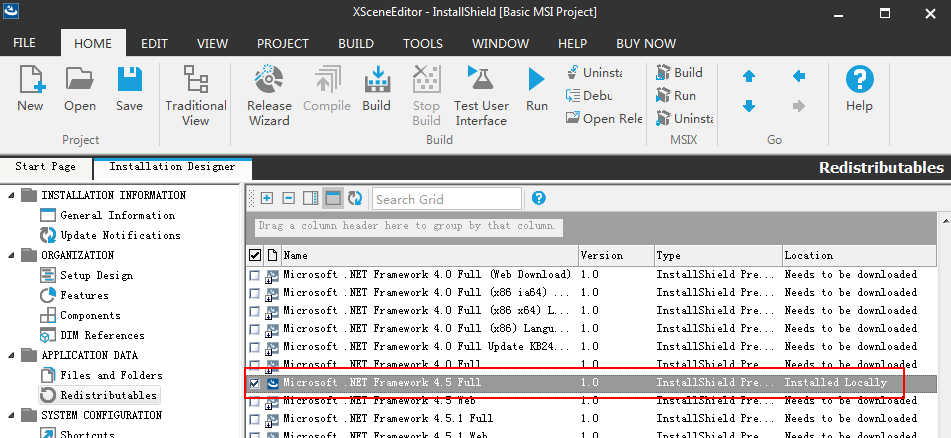The width and height of the screenshot is (951, 438).
Task: Click in the Search Grid field
Action: [447, 199]
